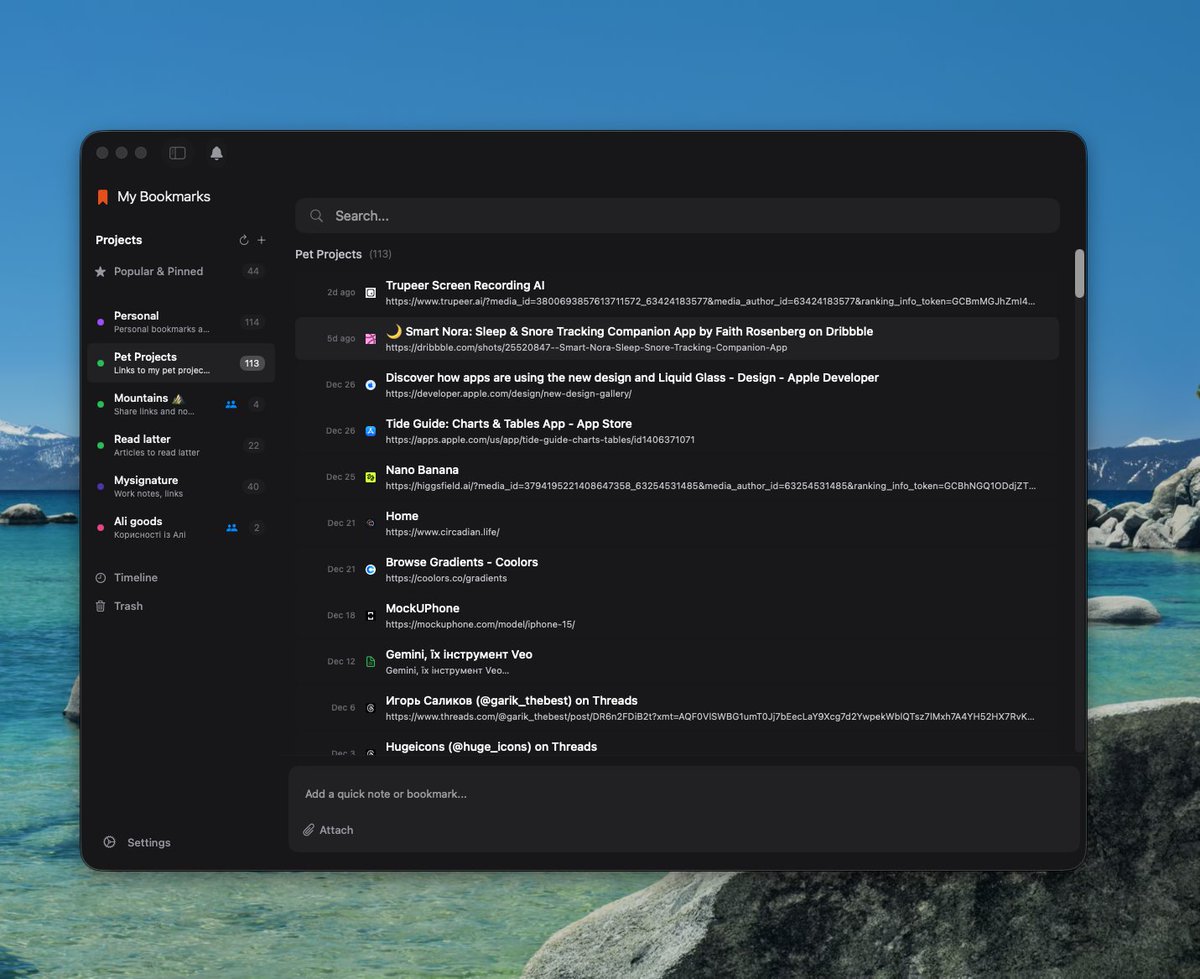1200x979 pixels.
Task: Open Browse Gradients - Coolors bookmark
Action: coord(676,569)
